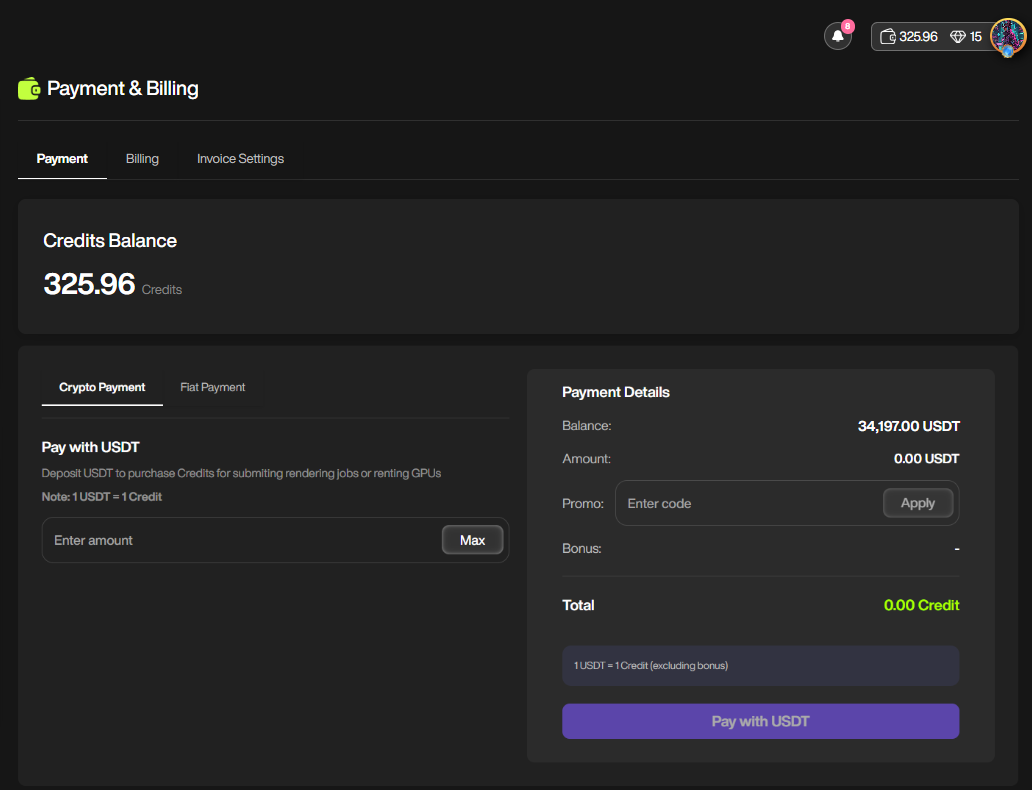Click the wallet icon in the top bar
Viewport: 1032px width, 790px height.
[887, 36]
